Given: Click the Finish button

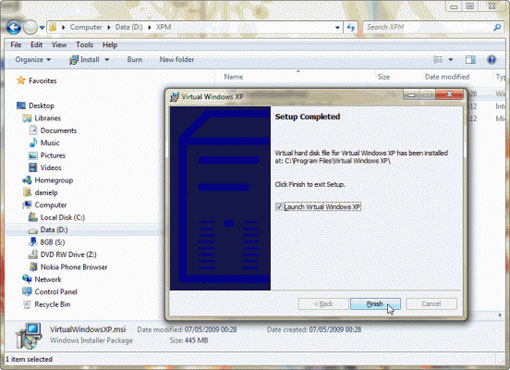Looking at the screenshot, I should click(x=375, y=304).
